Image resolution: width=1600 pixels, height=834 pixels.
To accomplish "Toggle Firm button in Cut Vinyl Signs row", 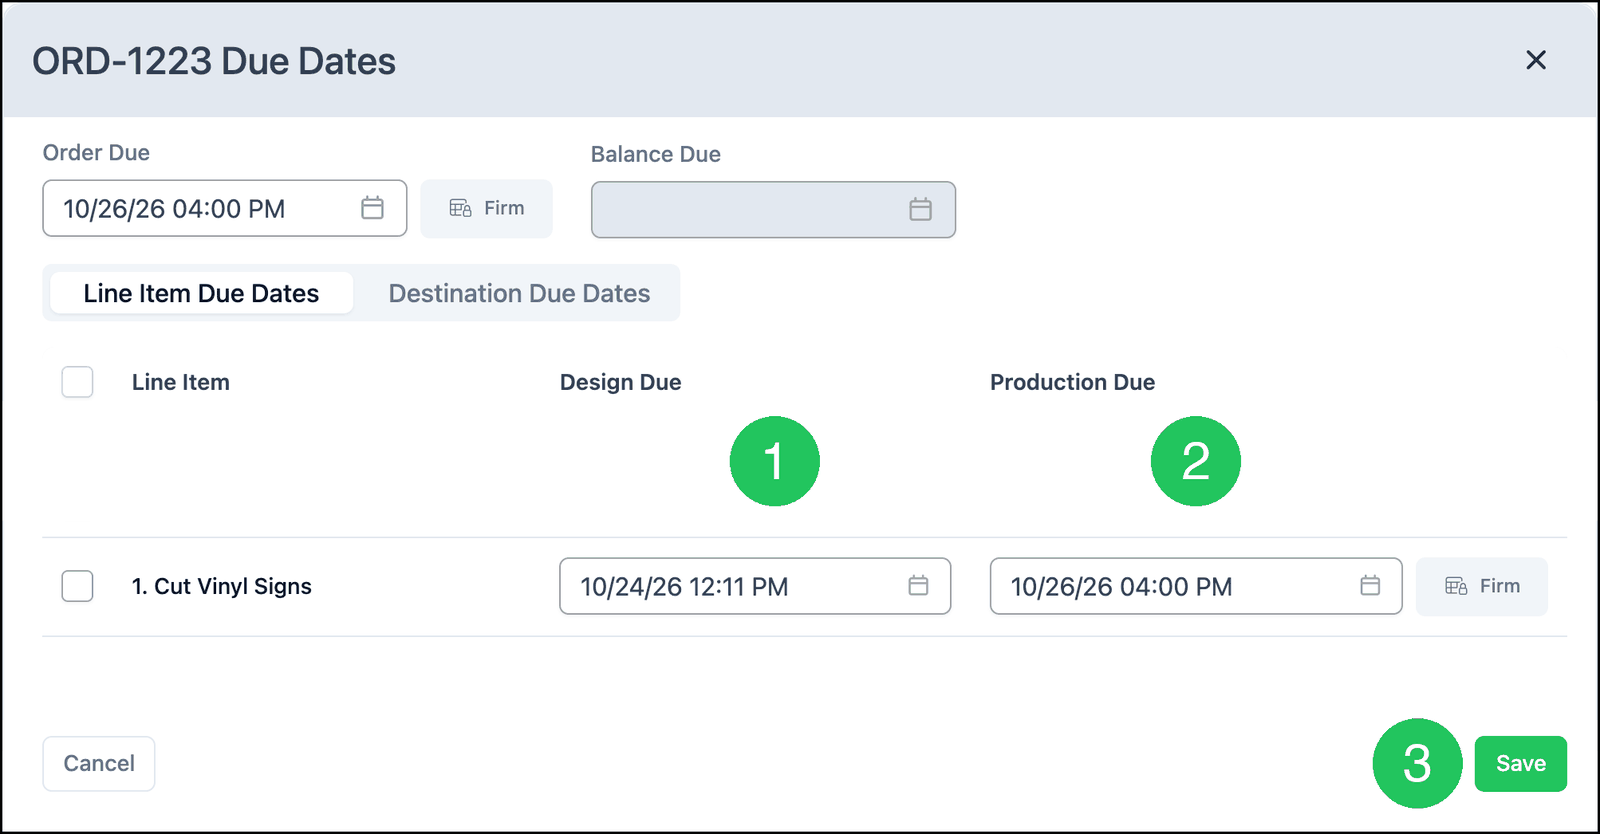I will pos(1482,586).
